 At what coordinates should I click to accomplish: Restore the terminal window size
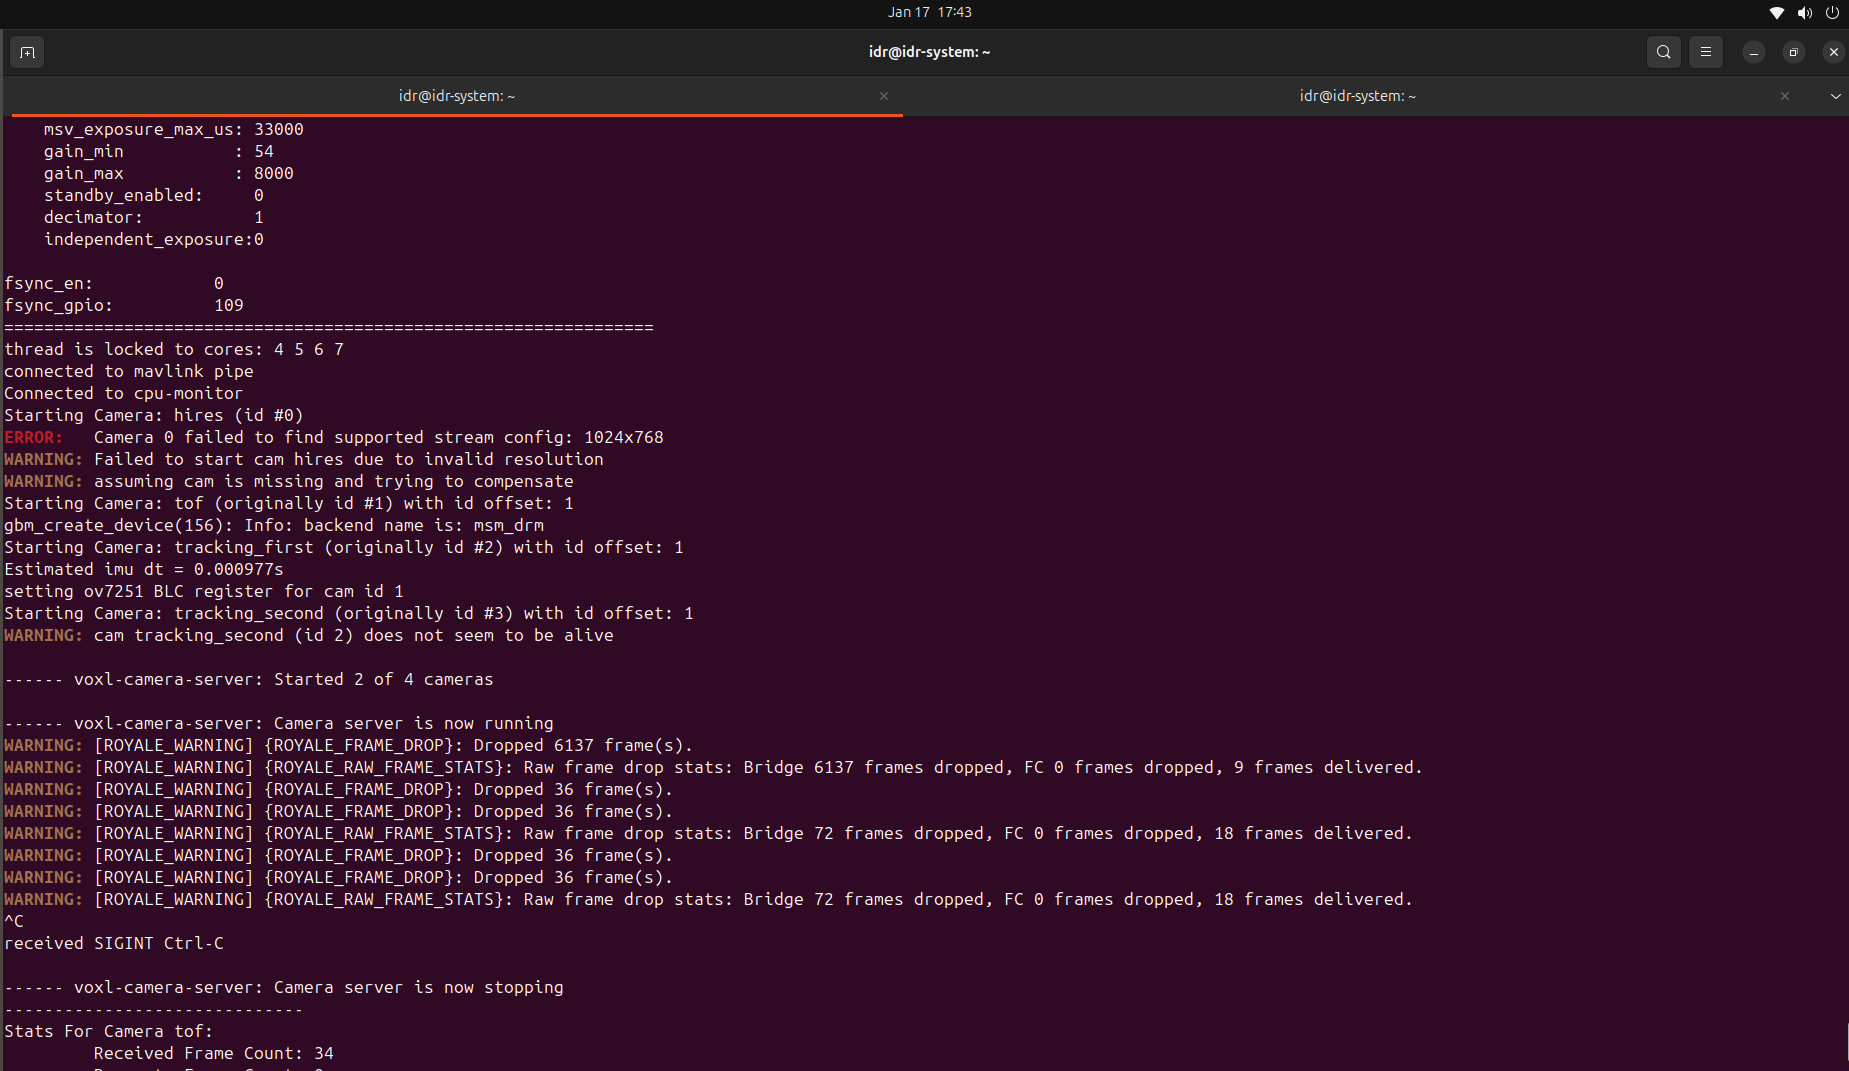[1793, 52]
